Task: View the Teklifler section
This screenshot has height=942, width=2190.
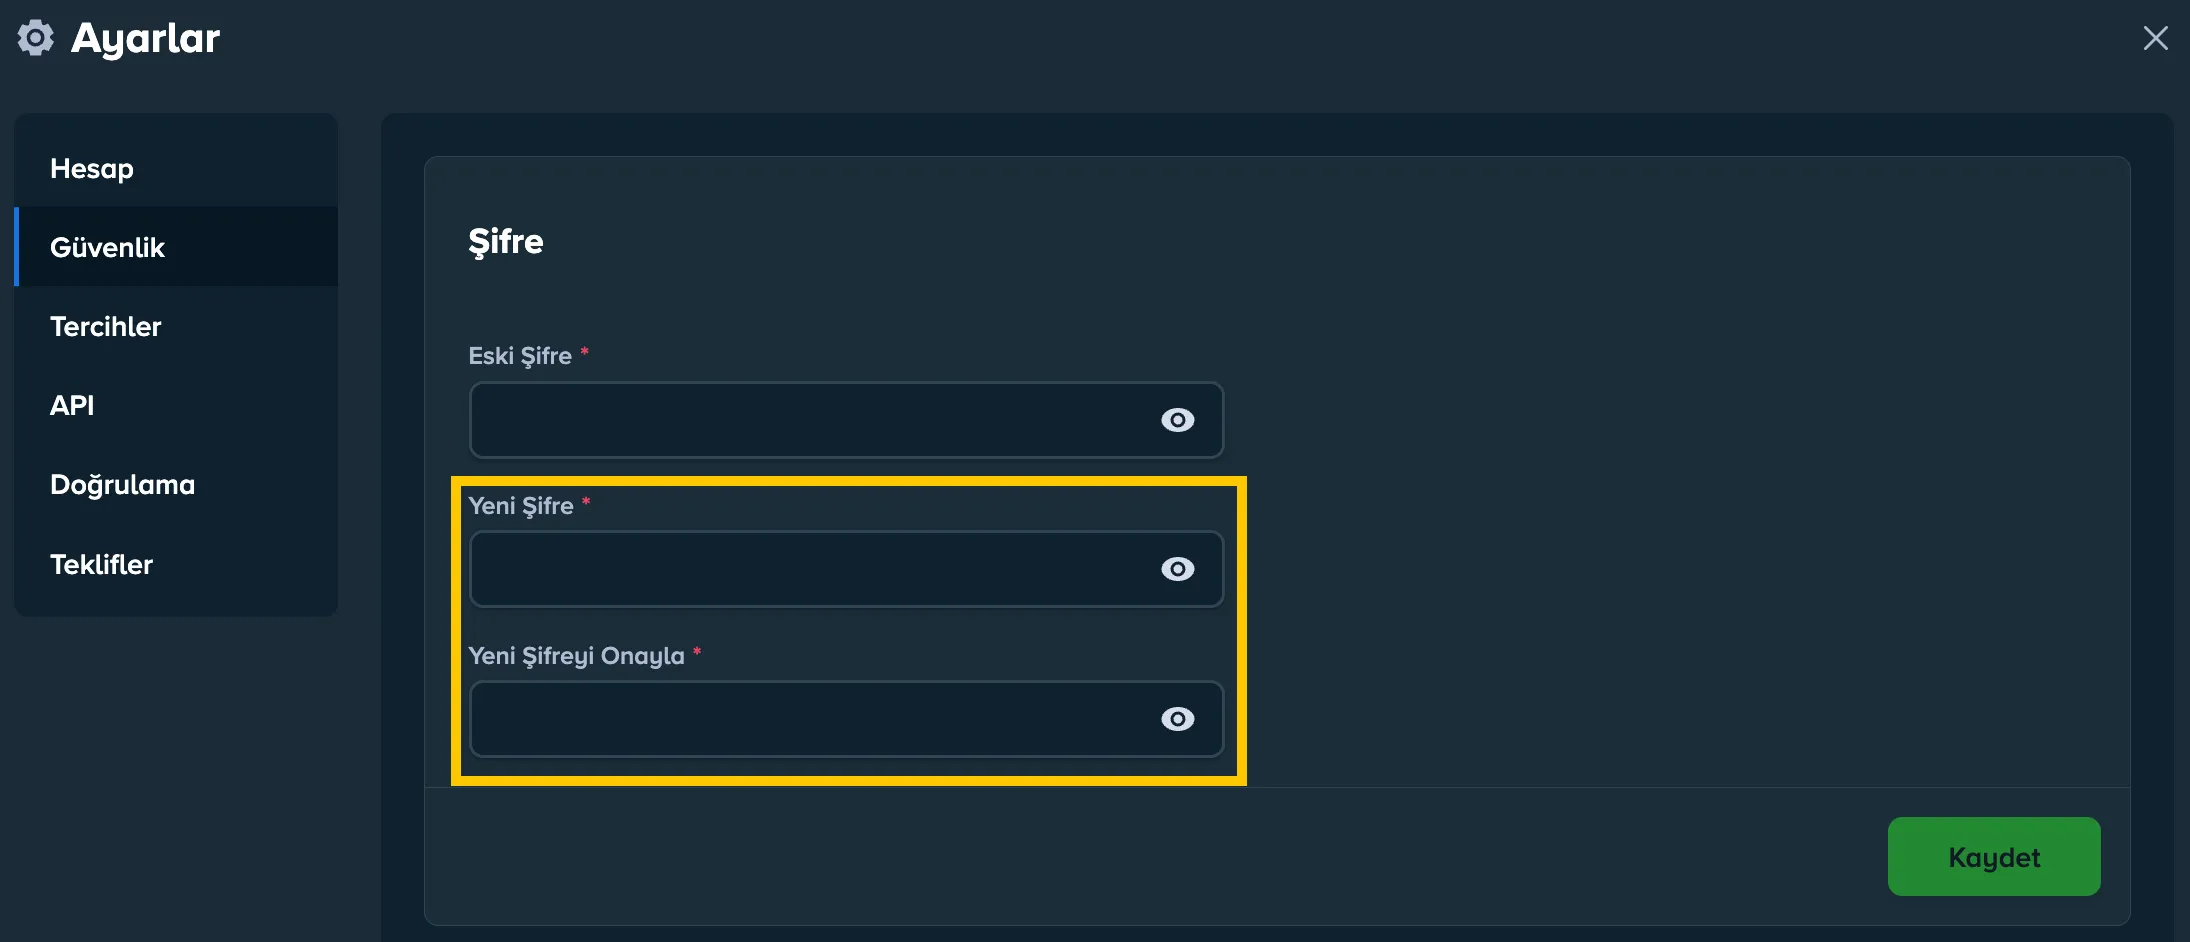Action: pyautogui.click(x=101, y=564)
